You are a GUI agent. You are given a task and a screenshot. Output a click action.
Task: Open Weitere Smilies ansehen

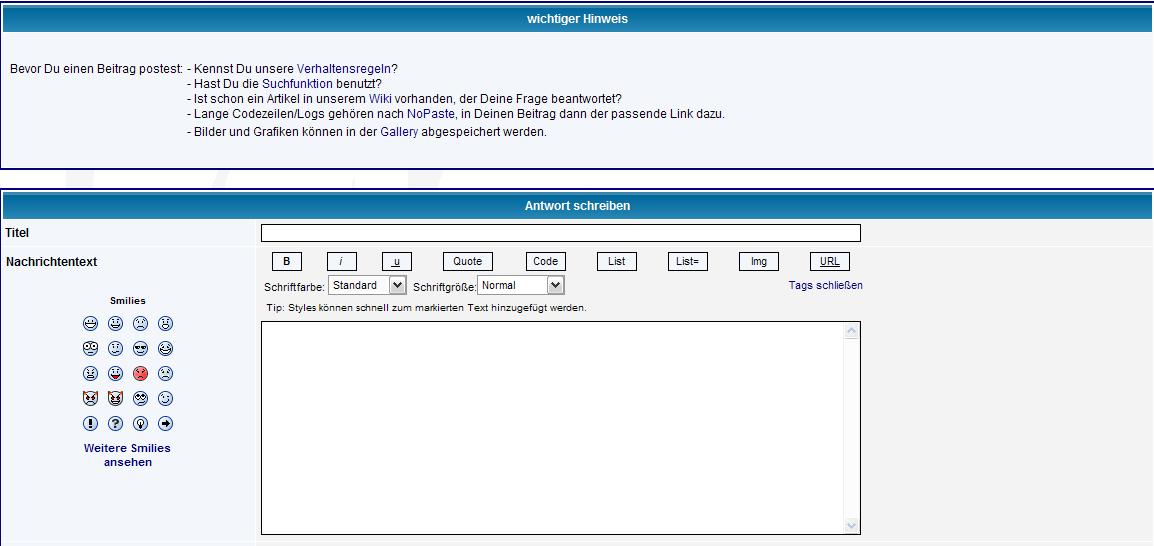[127, 455]
